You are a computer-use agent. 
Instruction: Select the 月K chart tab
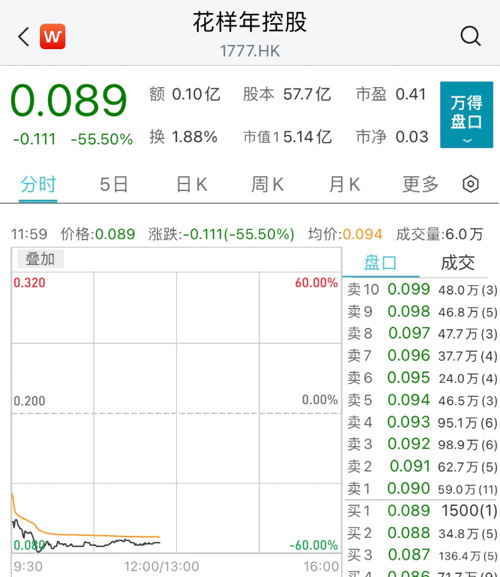(345, 184)
